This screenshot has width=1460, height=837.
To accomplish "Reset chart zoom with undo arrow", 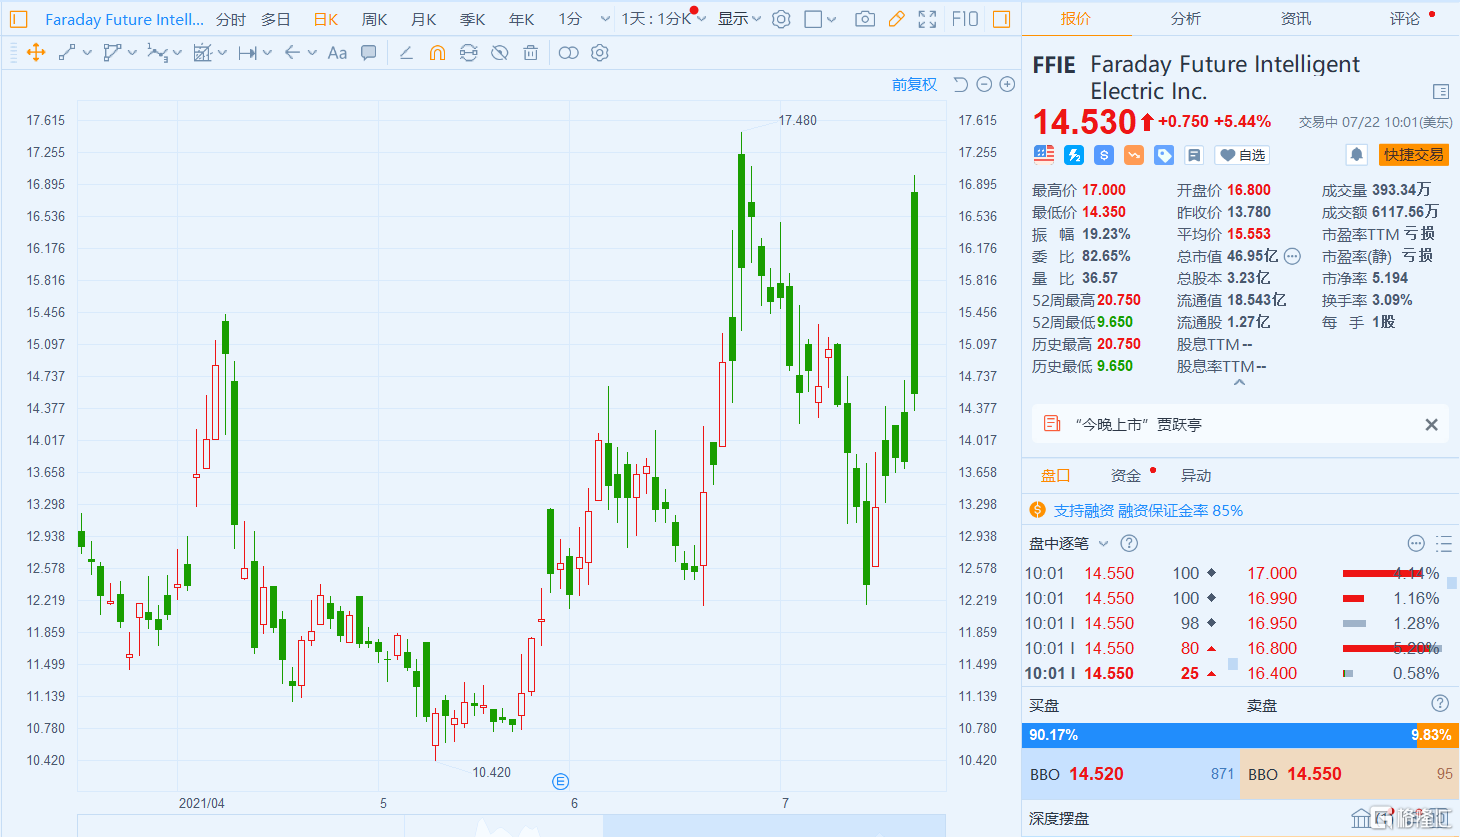I will [961, 85].
